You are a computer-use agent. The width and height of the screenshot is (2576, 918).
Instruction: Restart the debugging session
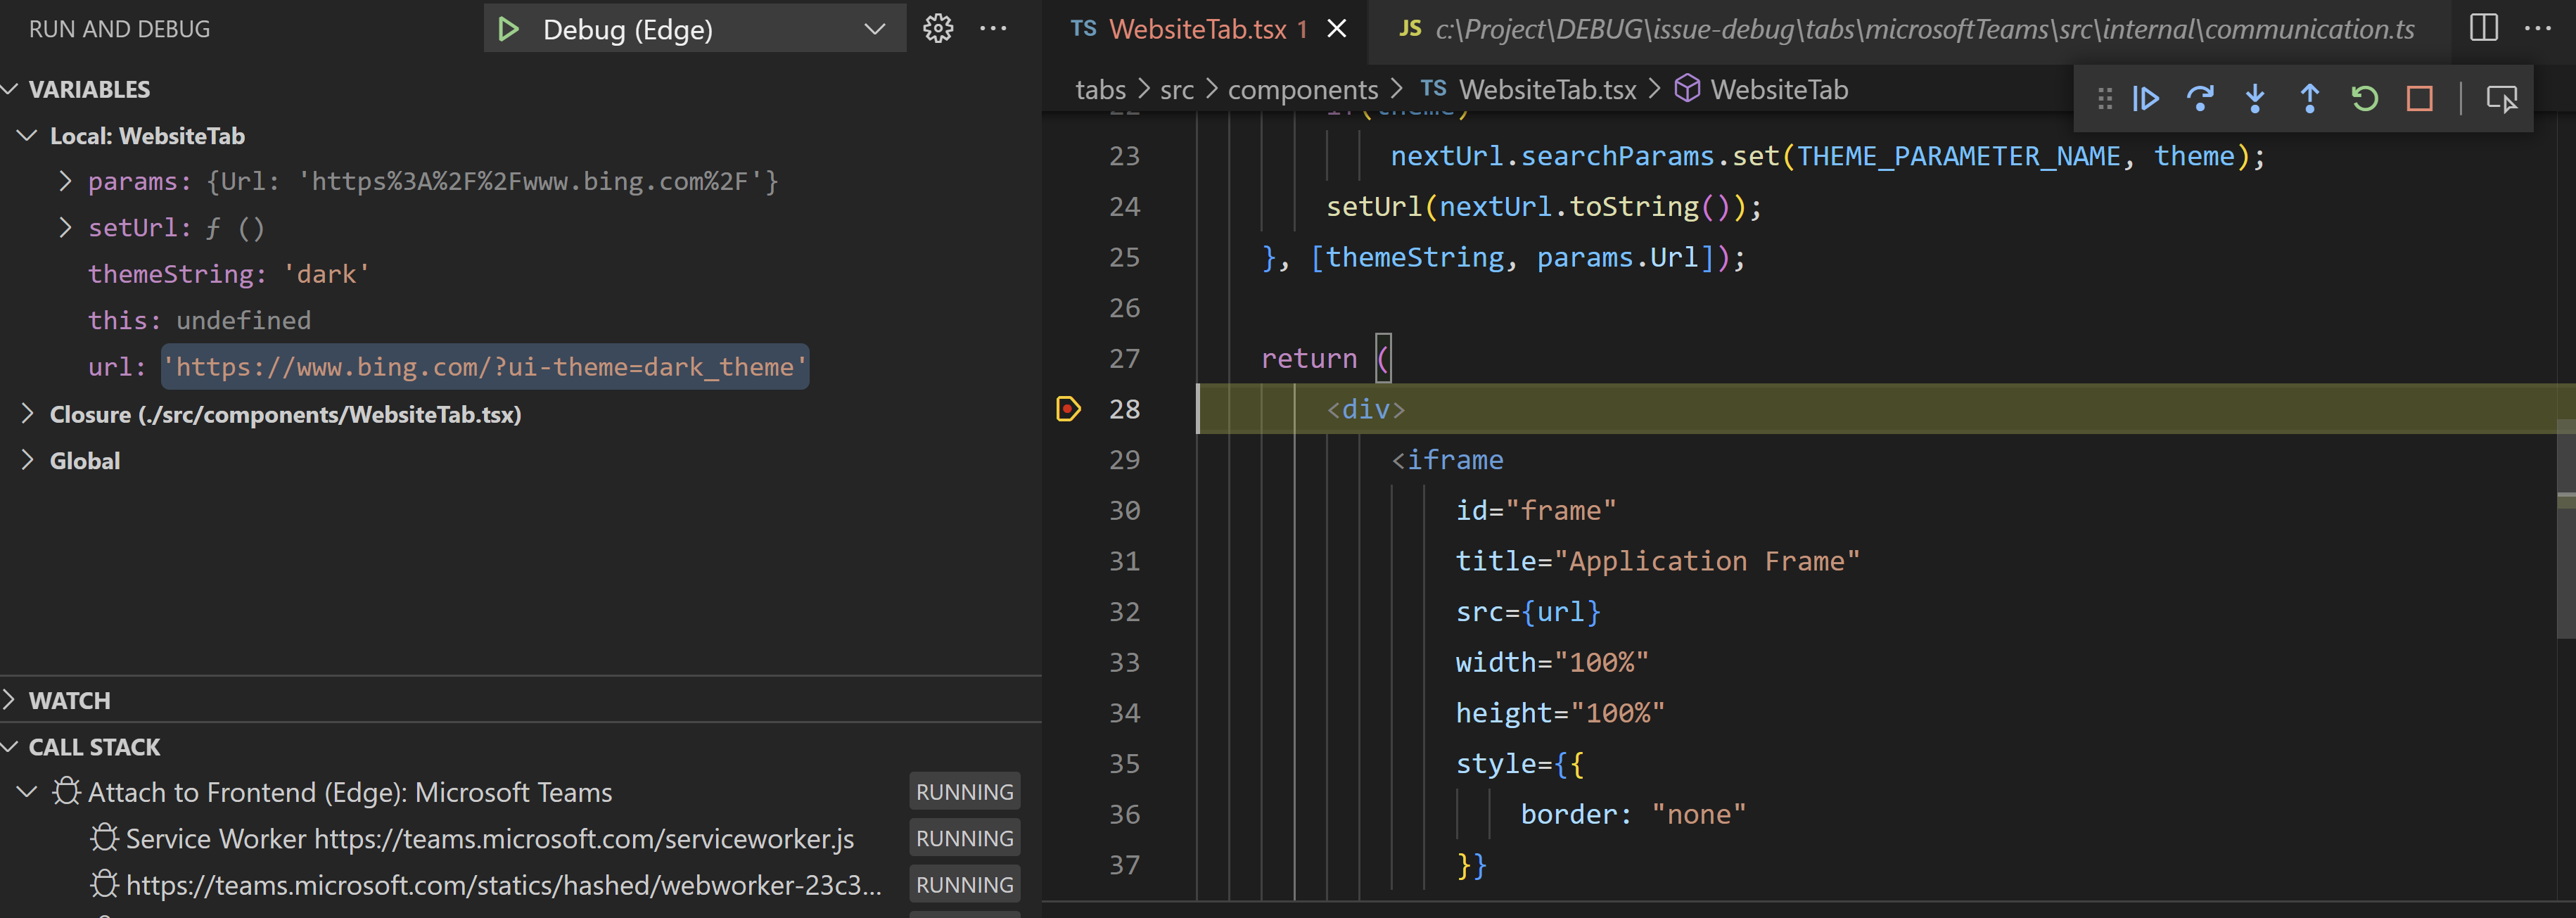2364,99
